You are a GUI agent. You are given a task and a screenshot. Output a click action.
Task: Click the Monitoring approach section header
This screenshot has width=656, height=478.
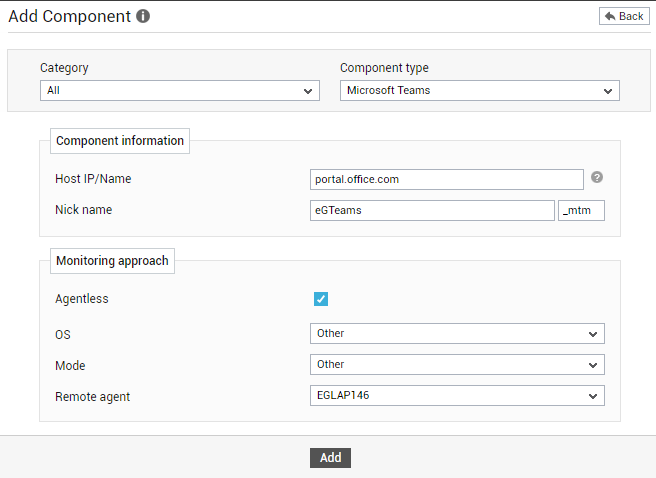point(113,261)
